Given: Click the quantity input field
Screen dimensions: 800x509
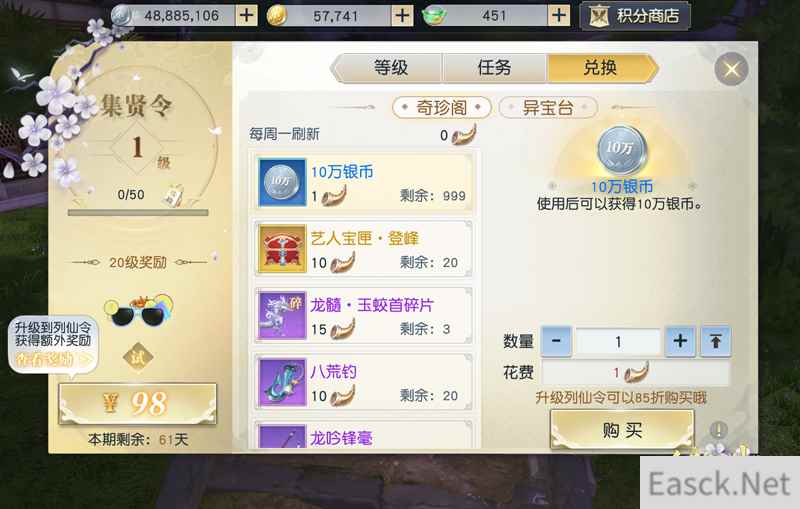Looking at the screenshot, I should coord(618,342).
